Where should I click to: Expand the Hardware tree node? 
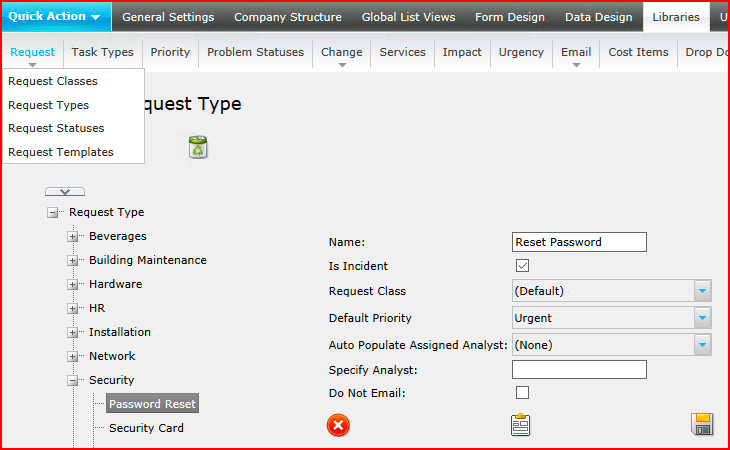pyautogui.click(x=72, y=284)
